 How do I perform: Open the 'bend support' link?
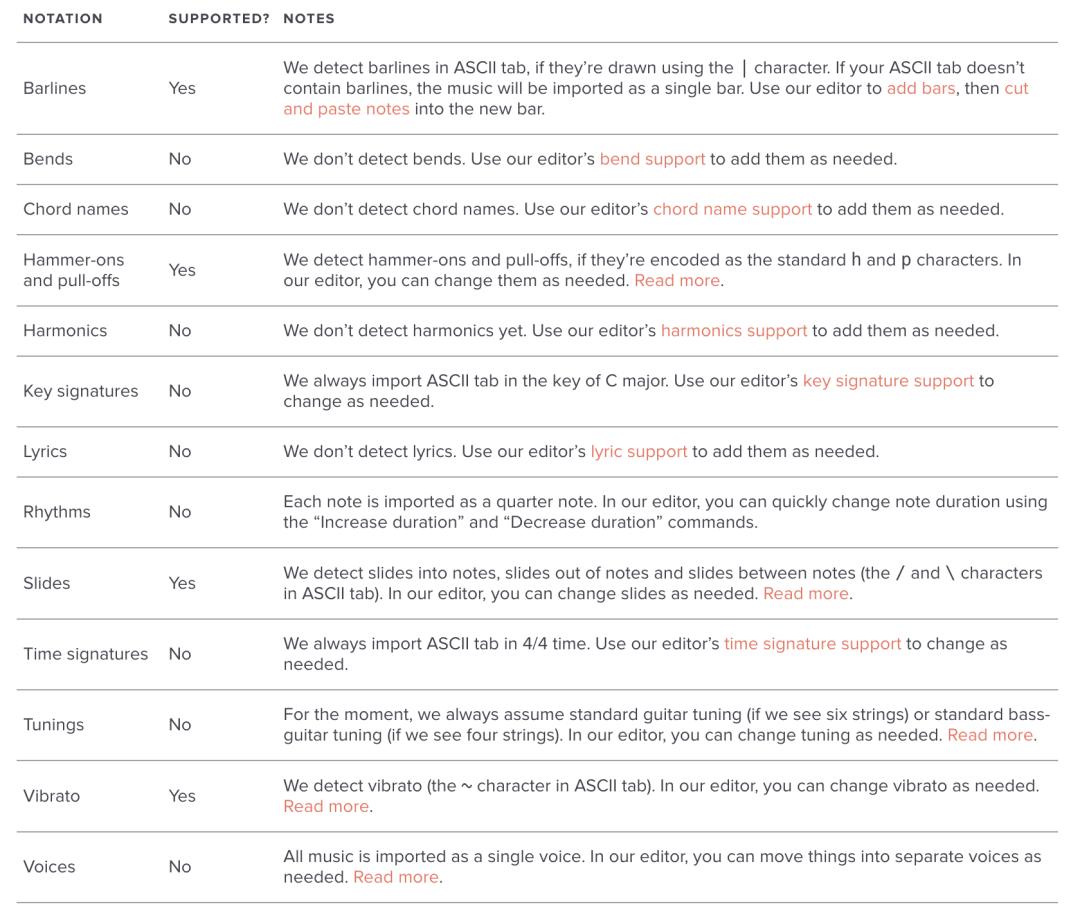pyautogui.click(x=652, y=159)
